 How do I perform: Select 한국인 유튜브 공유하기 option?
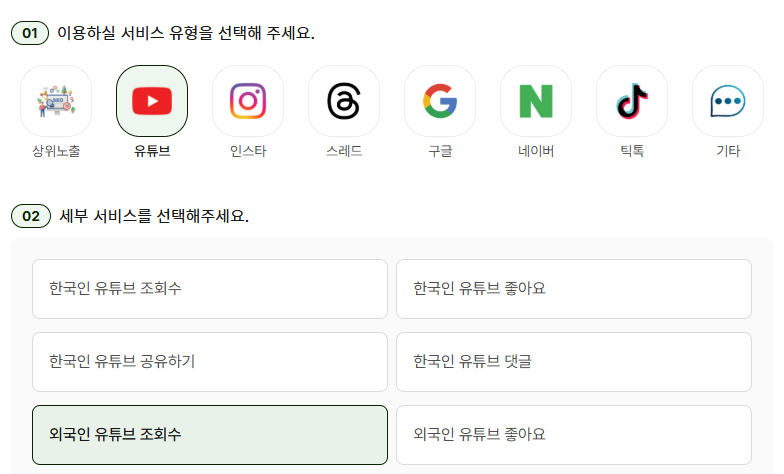210,362
